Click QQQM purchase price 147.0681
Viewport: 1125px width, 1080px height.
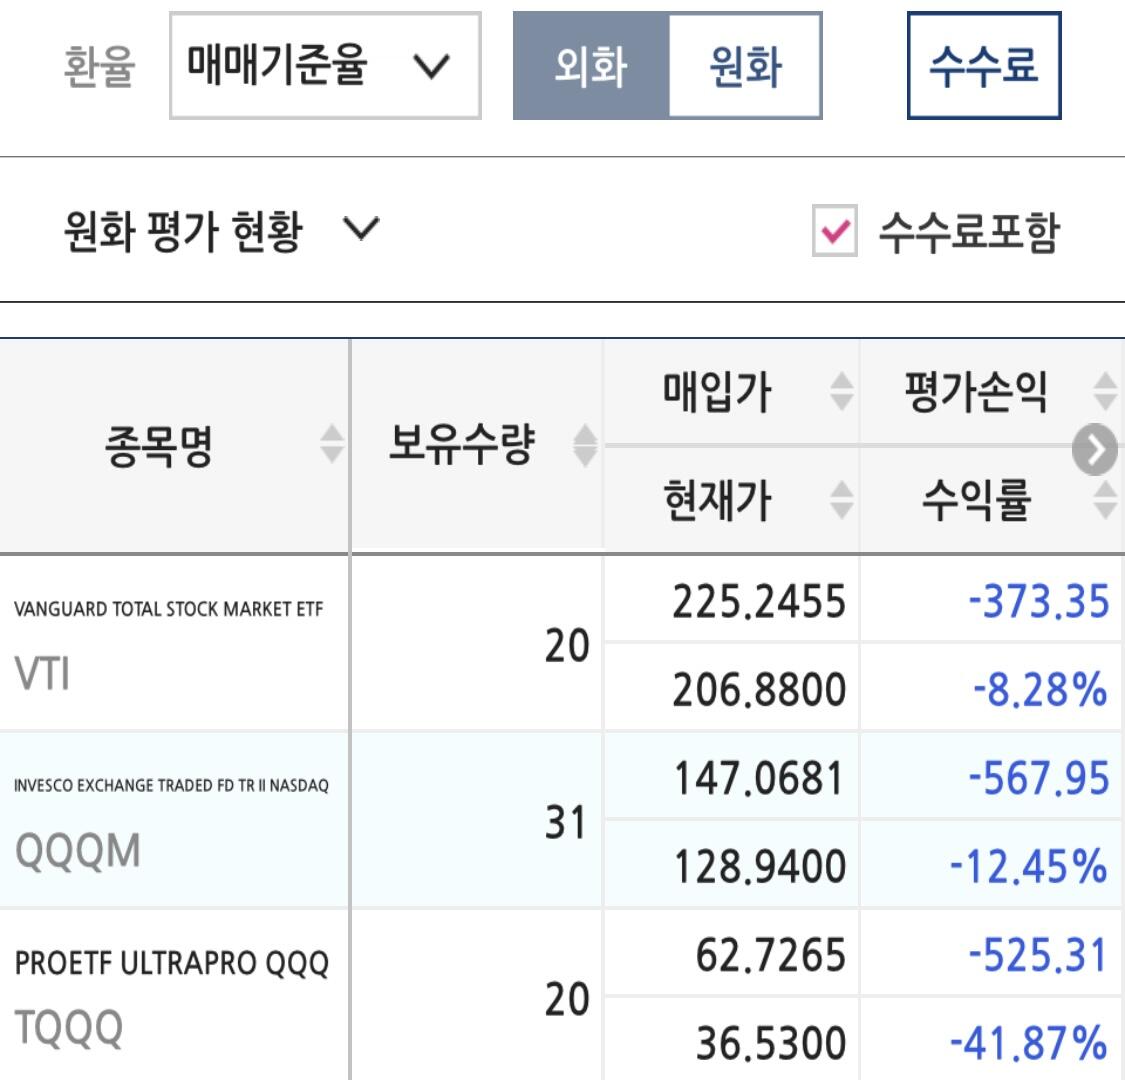coord(759,779)
